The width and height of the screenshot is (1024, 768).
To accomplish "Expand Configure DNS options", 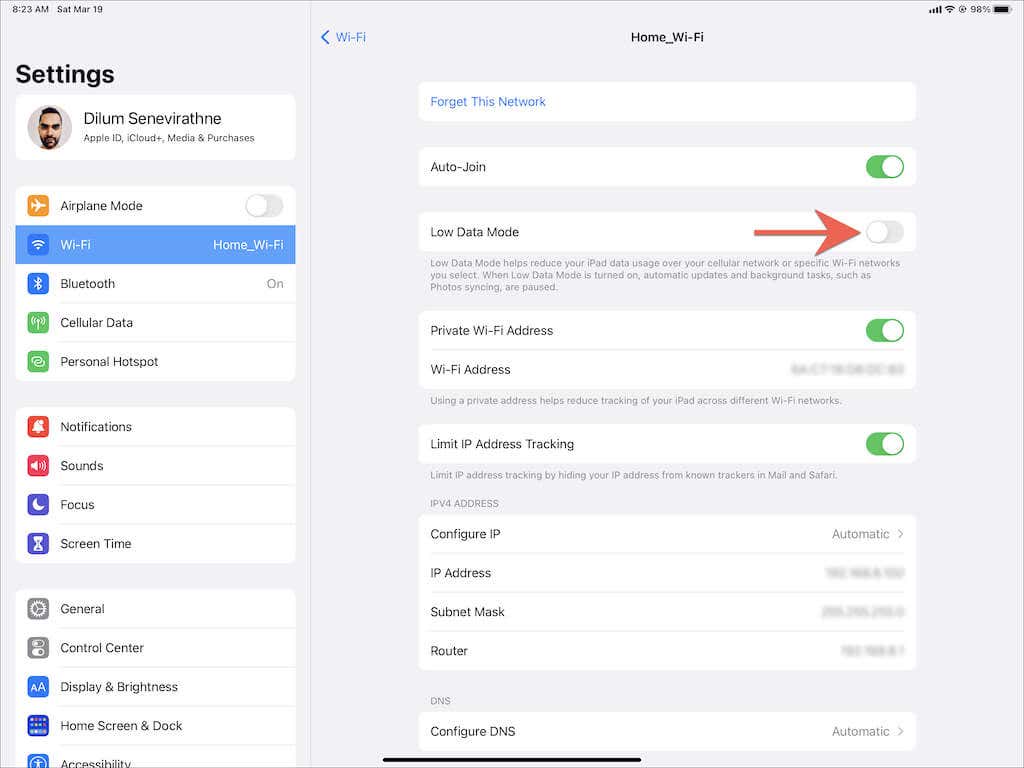I will pos(667,731).
